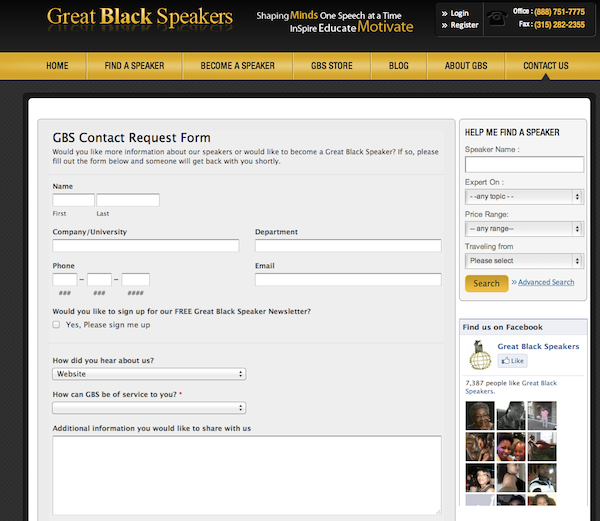
Task: Open 'How did you hear about us?' dropdown
Action: click(x=149, y=374)
